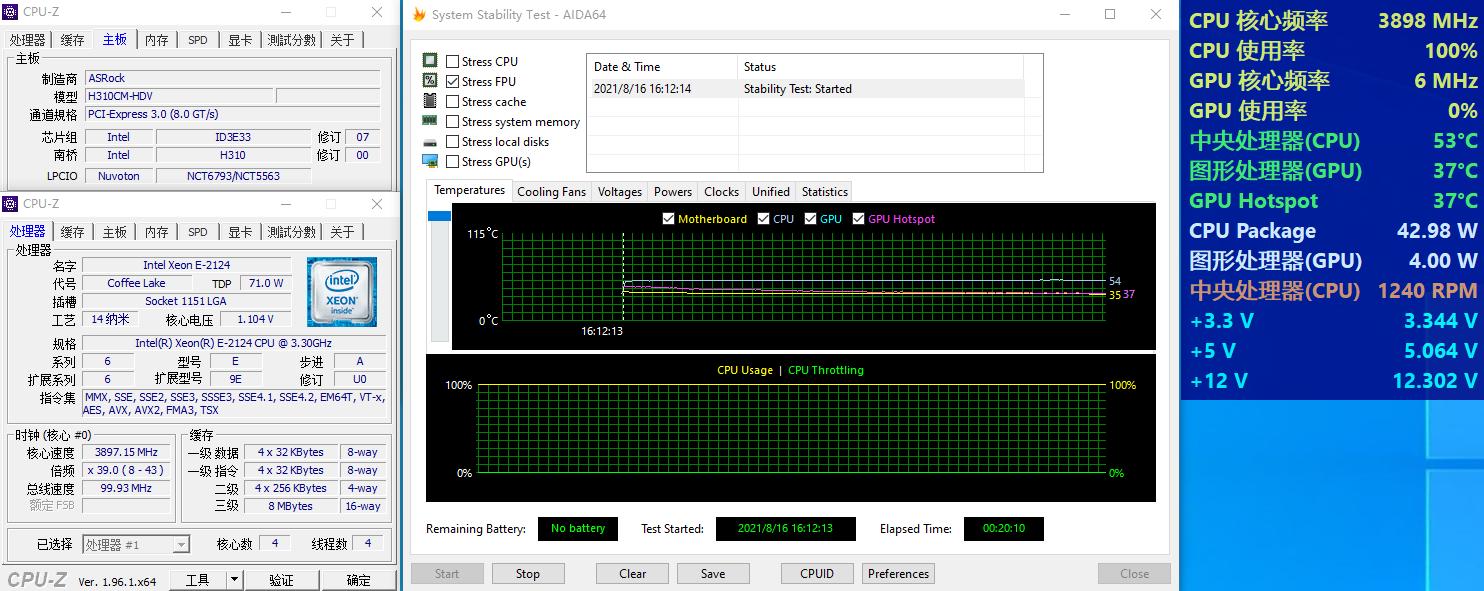Image resolution: width=1484 pixels, height=591 pixels.
Task: Click the Save button
Action: coord(713,574)
